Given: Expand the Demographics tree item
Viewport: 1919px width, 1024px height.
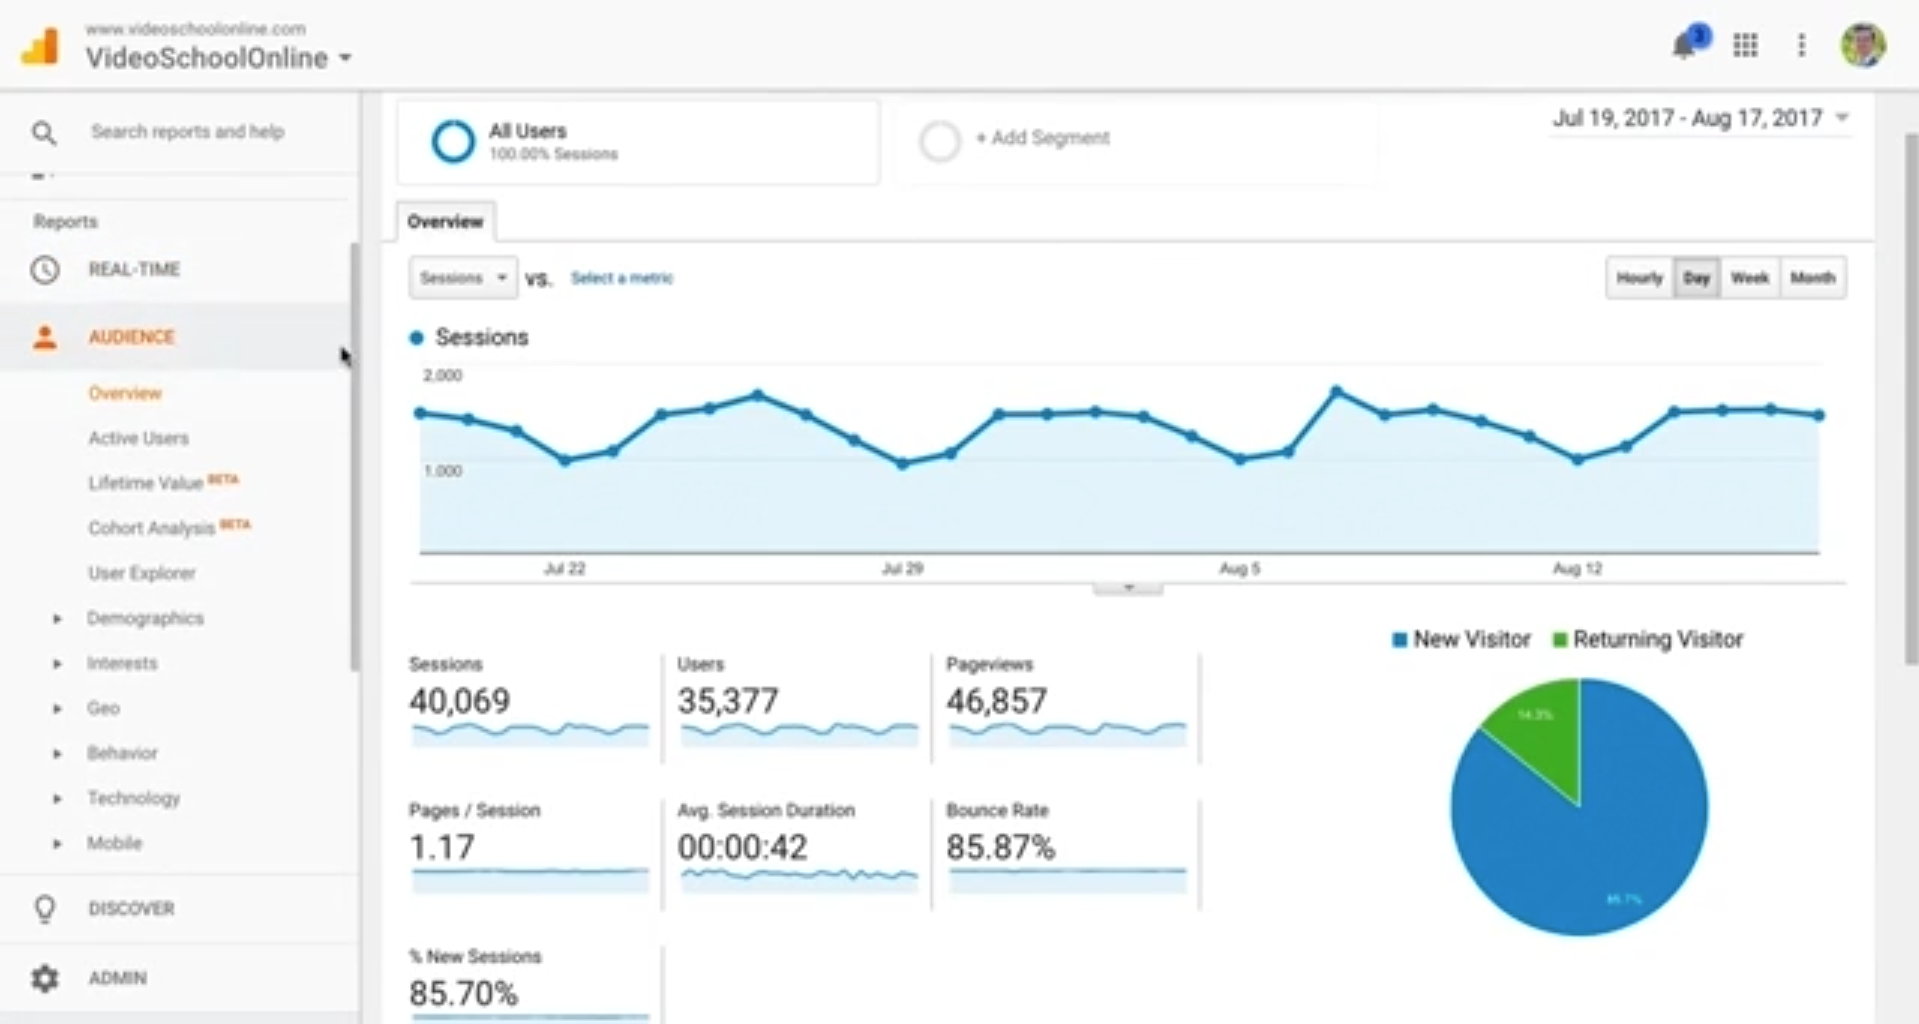Looking at the screenshot, I should (x=57, y=619).
